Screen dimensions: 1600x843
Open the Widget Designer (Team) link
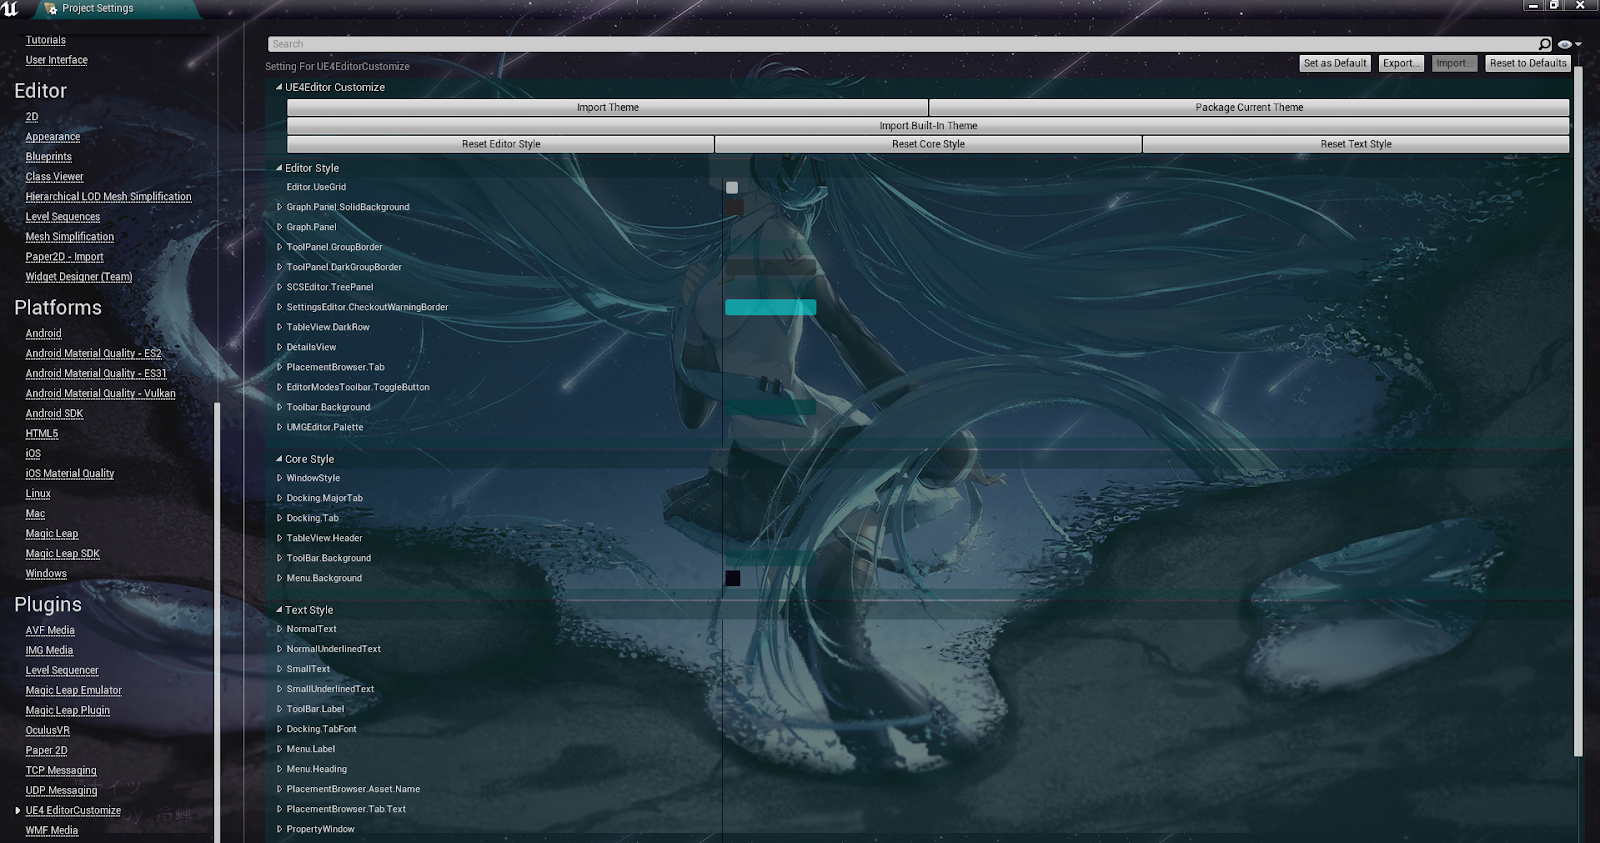79,277
